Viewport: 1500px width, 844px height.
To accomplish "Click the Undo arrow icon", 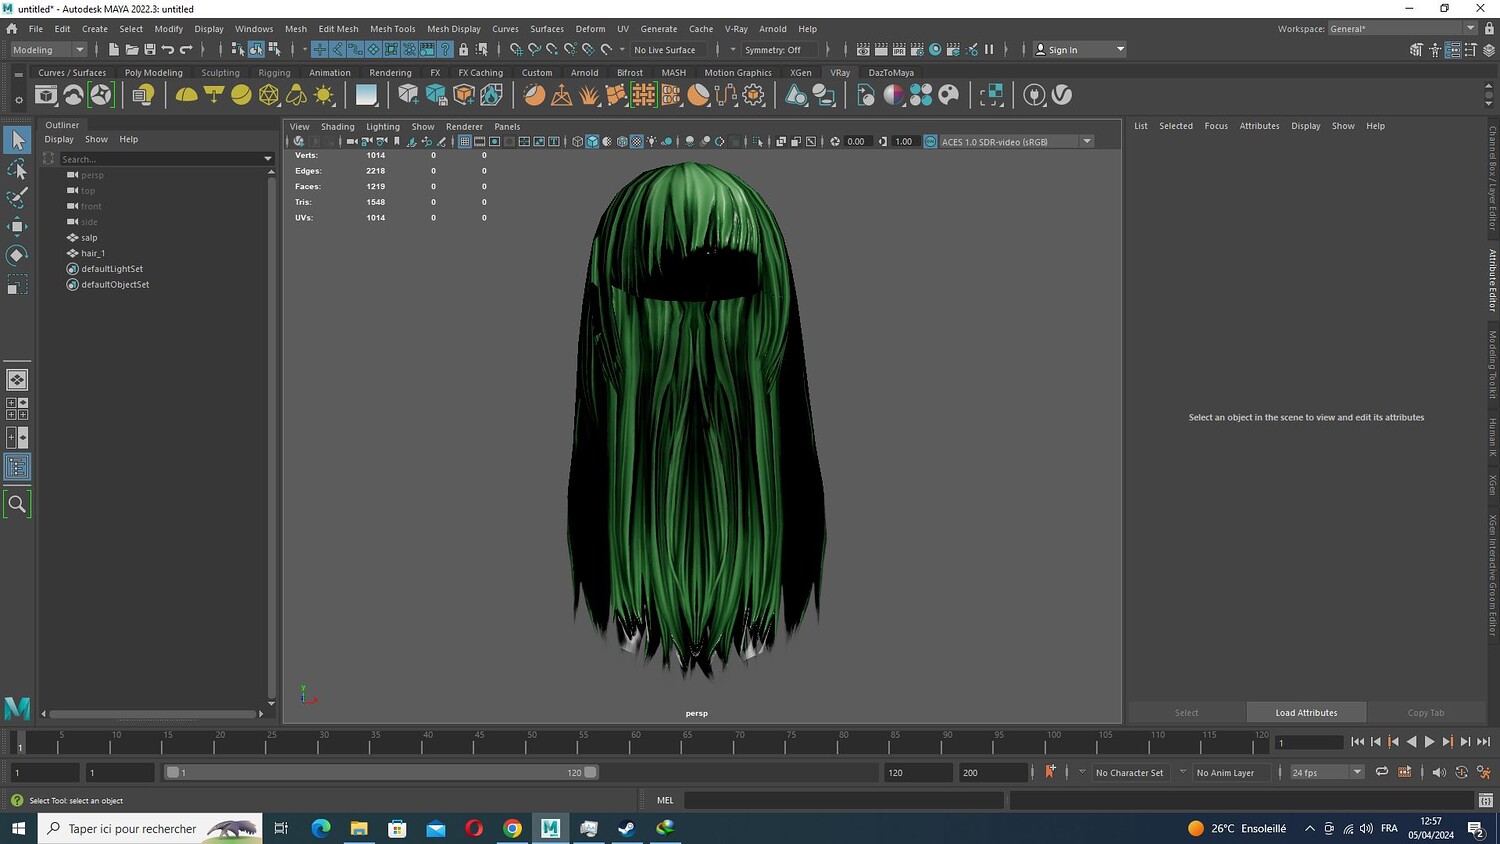I will click(x=168, y=49).
